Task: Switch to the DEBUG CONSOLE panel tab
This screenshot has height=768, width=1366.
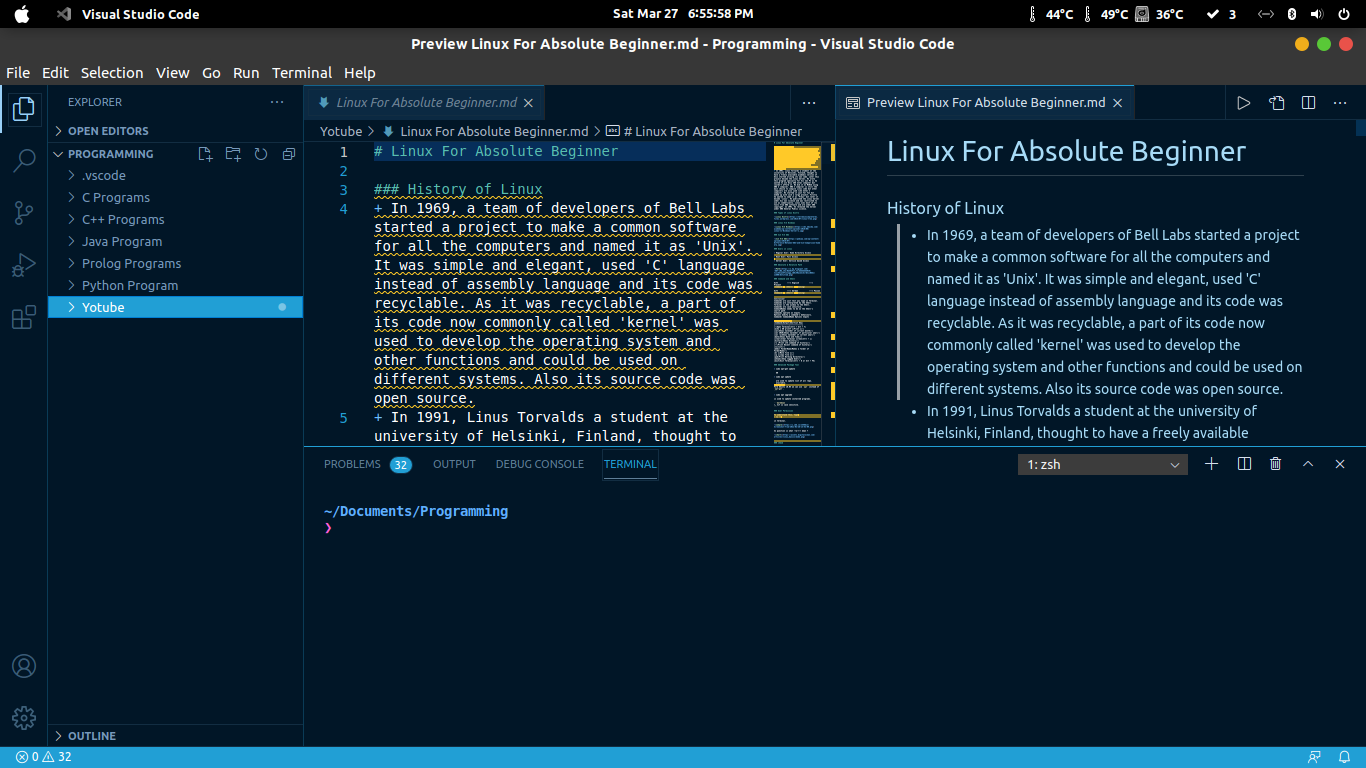Action: pyautogui.click(x=539, y=464)
